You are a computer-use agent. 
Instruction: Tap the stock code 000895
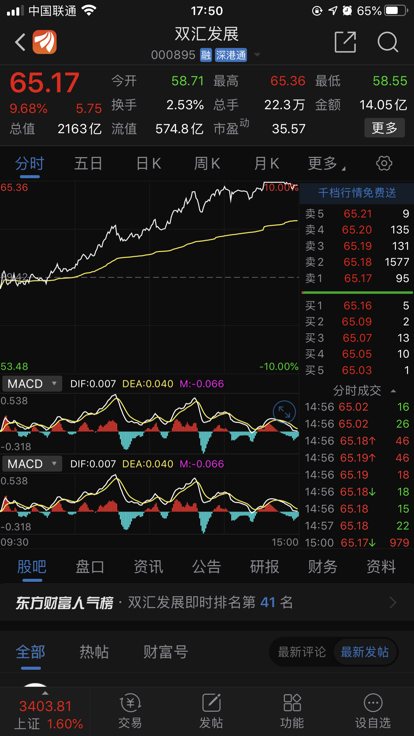(x=173, y=55)
